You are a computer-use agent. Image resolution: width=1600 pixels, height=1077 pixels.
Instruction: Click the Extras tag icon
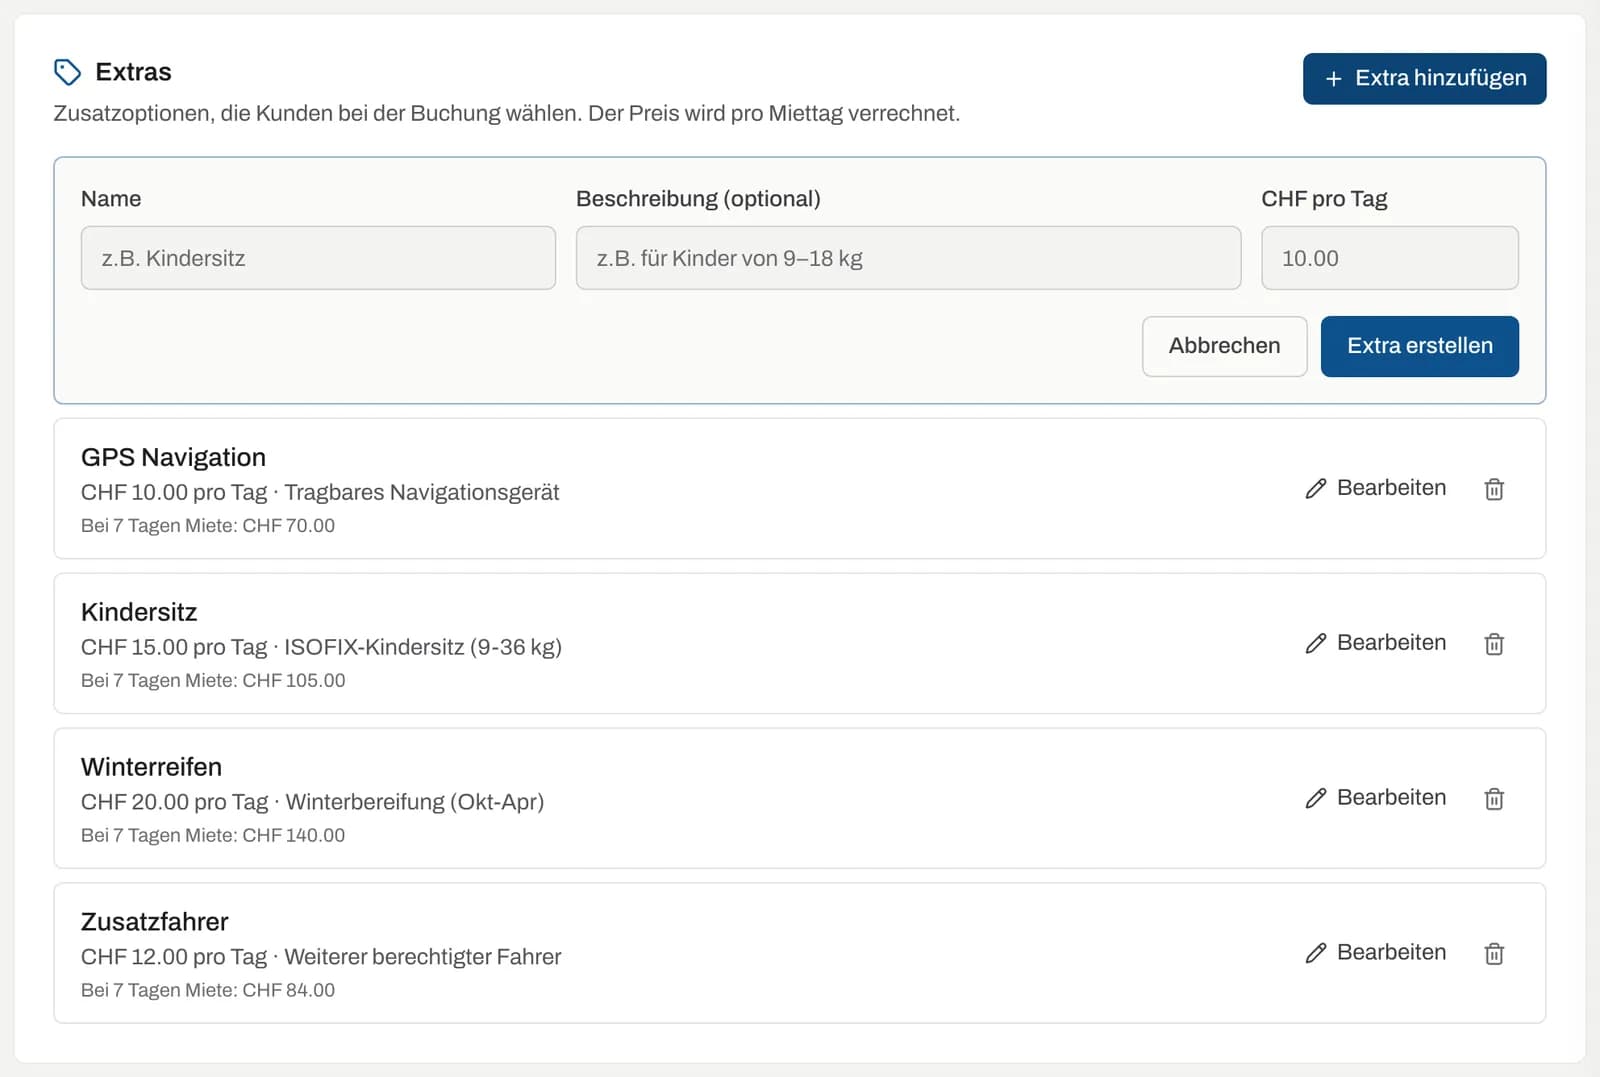67,72
